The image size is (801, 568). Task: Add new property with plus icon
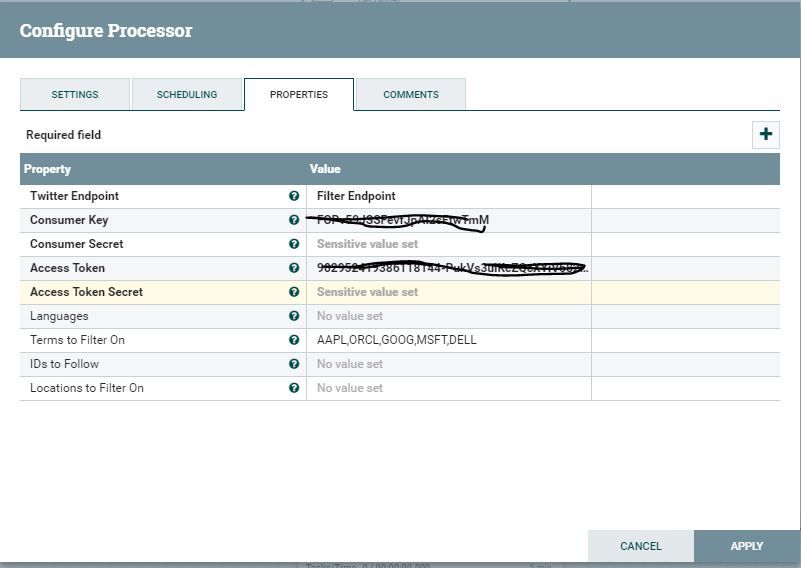765,134
